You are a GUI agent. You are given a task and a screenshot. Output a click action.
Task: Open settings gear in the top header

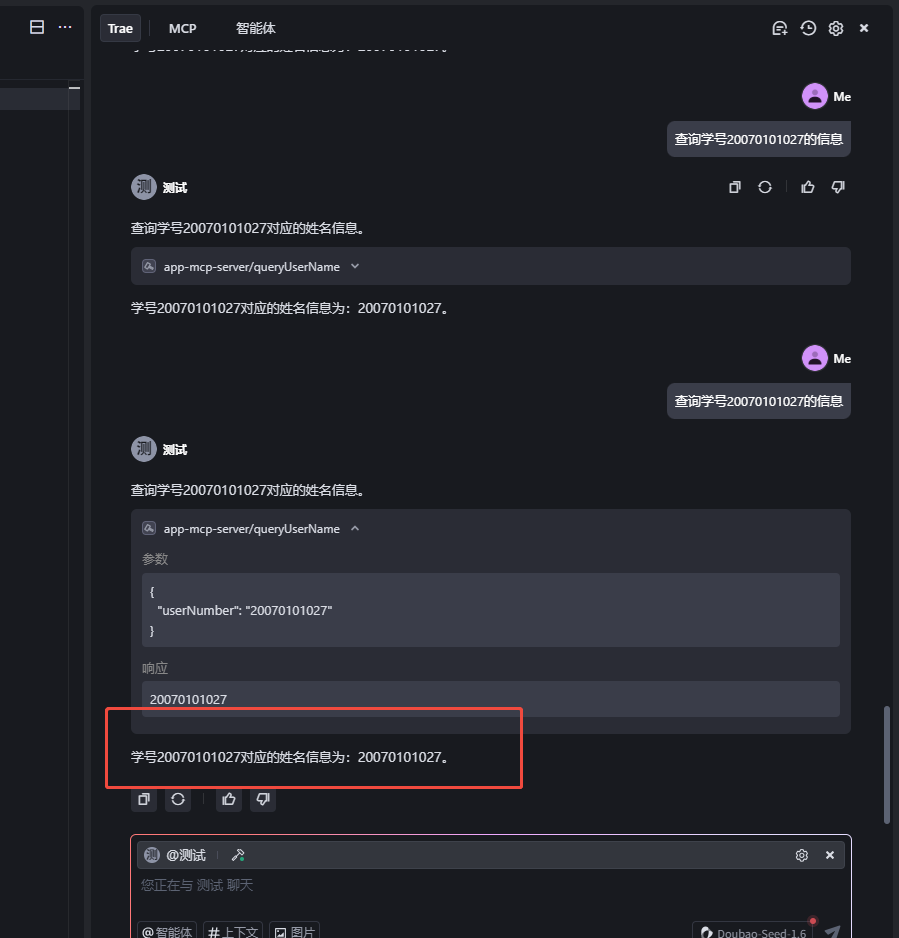tap(836, 28)
